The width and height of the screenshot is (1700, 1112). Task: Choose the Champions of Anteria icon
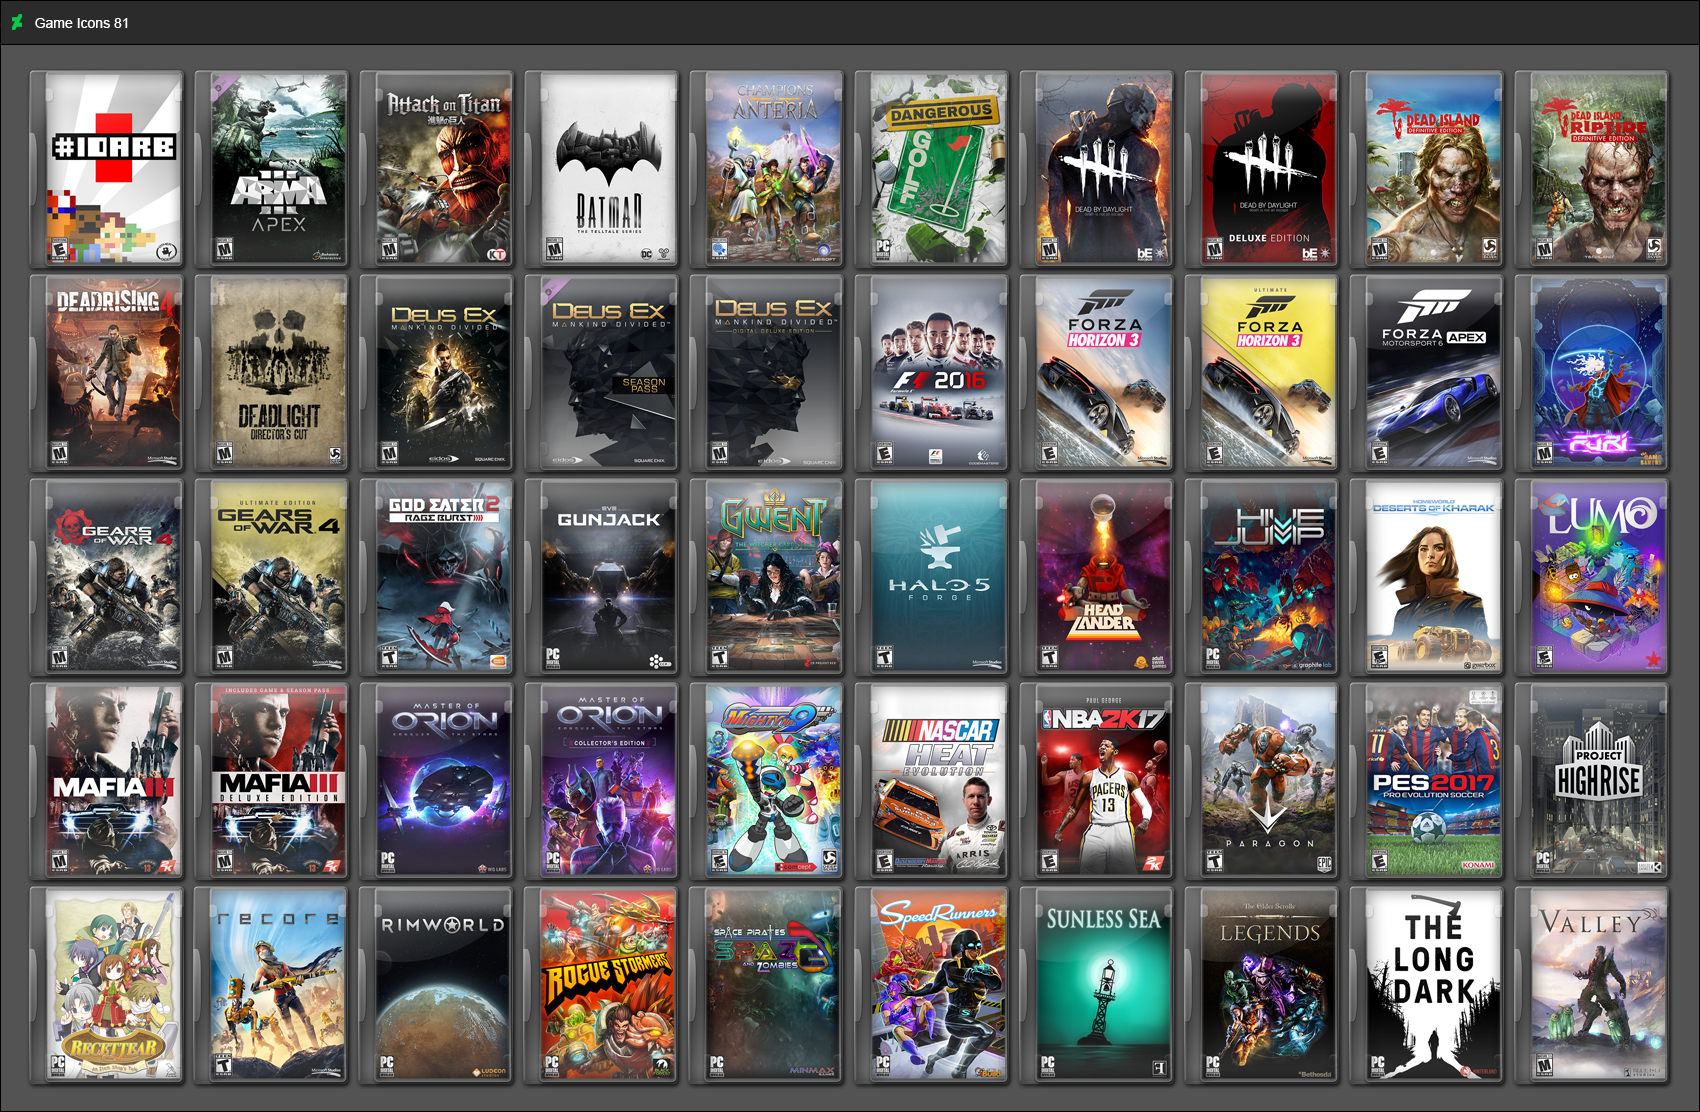tap(767, 169)
